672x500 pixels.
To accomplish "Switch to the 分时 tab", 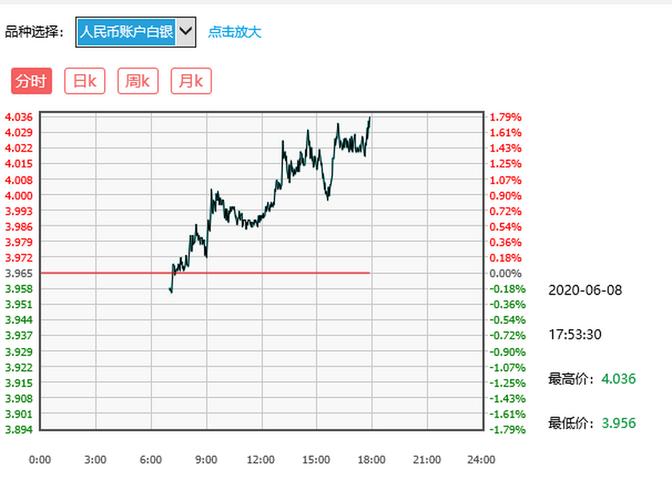I will tap(31, 81).
